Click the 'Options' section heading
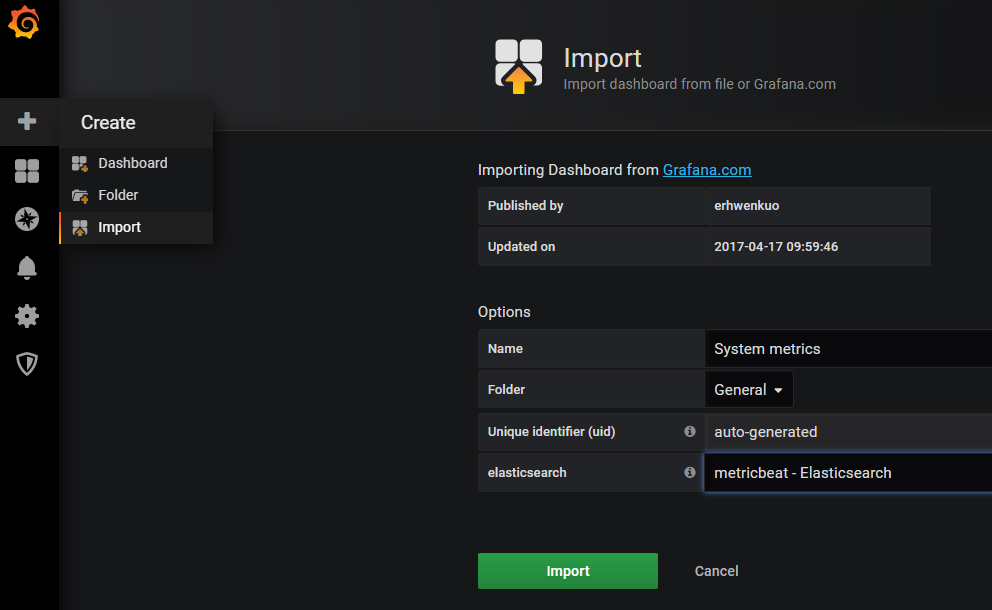 click(x=504, y=312)
